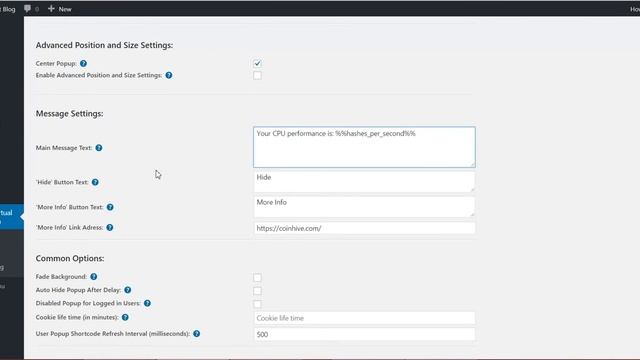The height and width of the screenshot is (360, 640).
Task: Focus the refresh interval field showing 500
Action: tap(364, 334)
